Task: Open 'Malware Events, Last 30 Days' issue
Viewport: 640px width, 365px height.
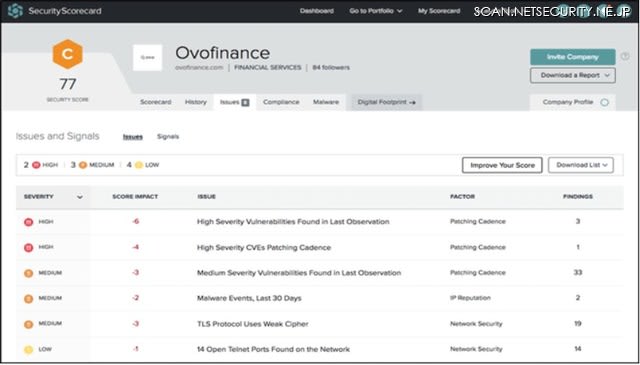Action: click(x=249, y=298)
